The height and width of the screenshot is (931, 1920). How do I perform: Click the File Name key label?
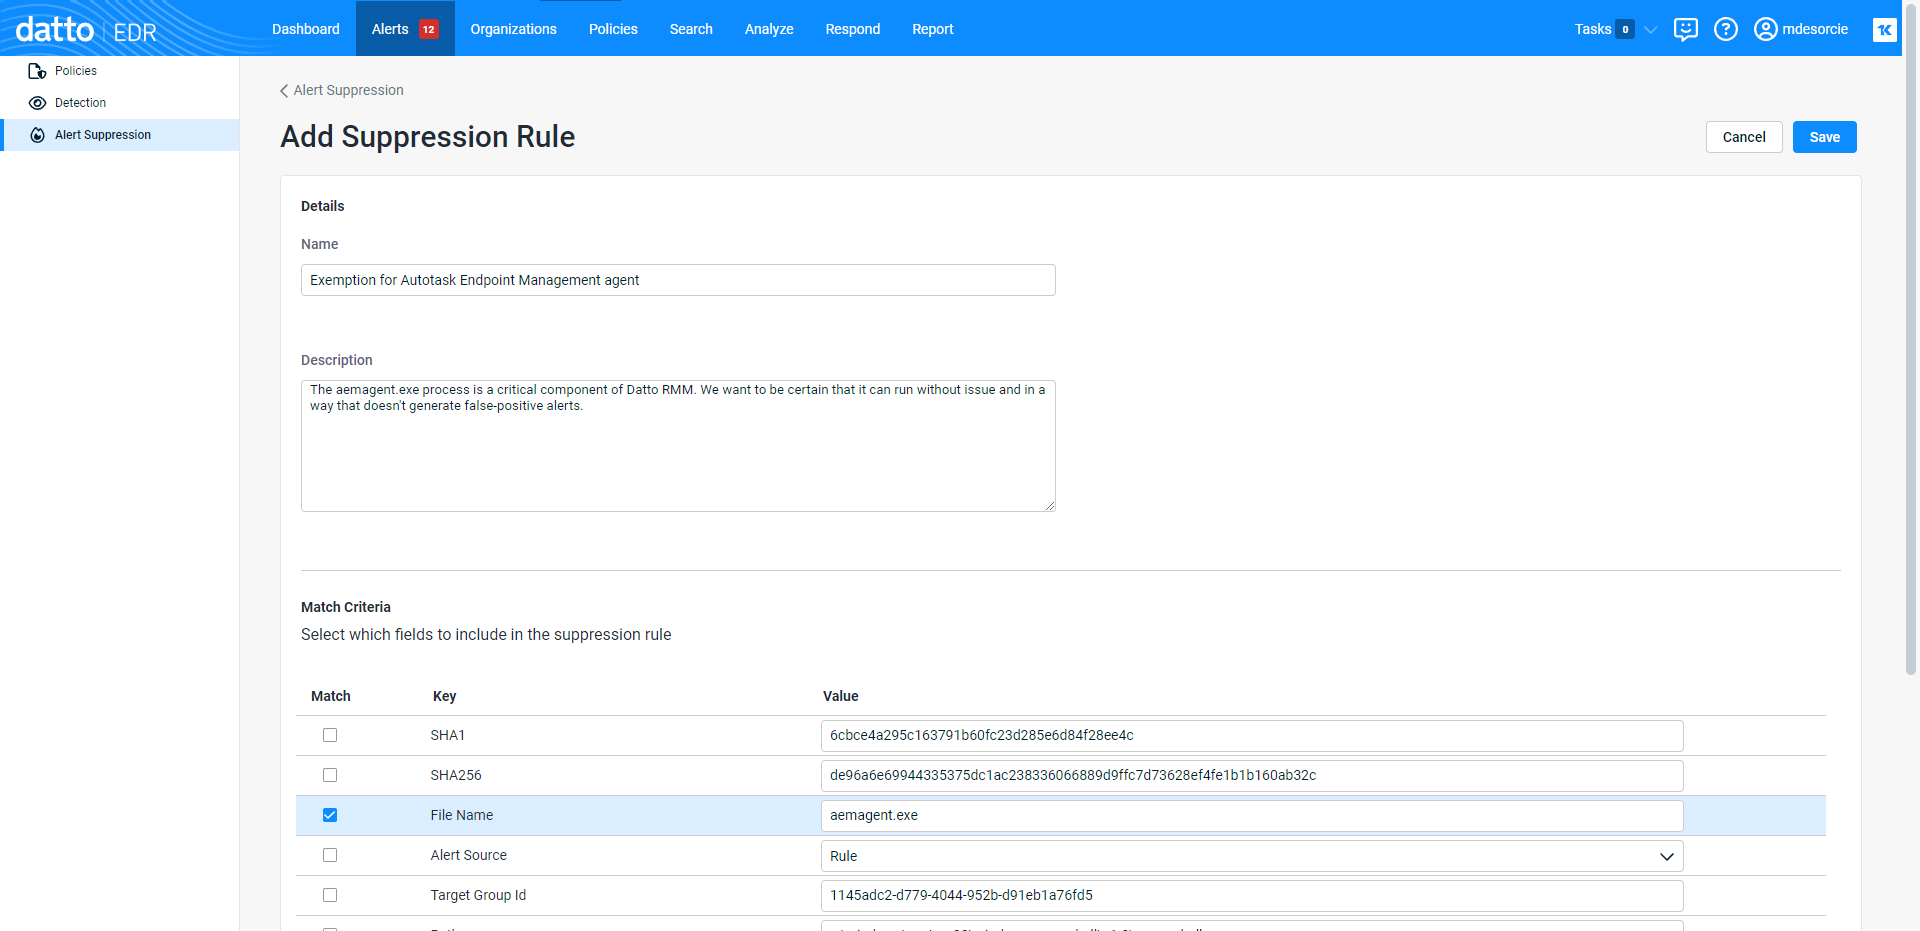point(462,815)
